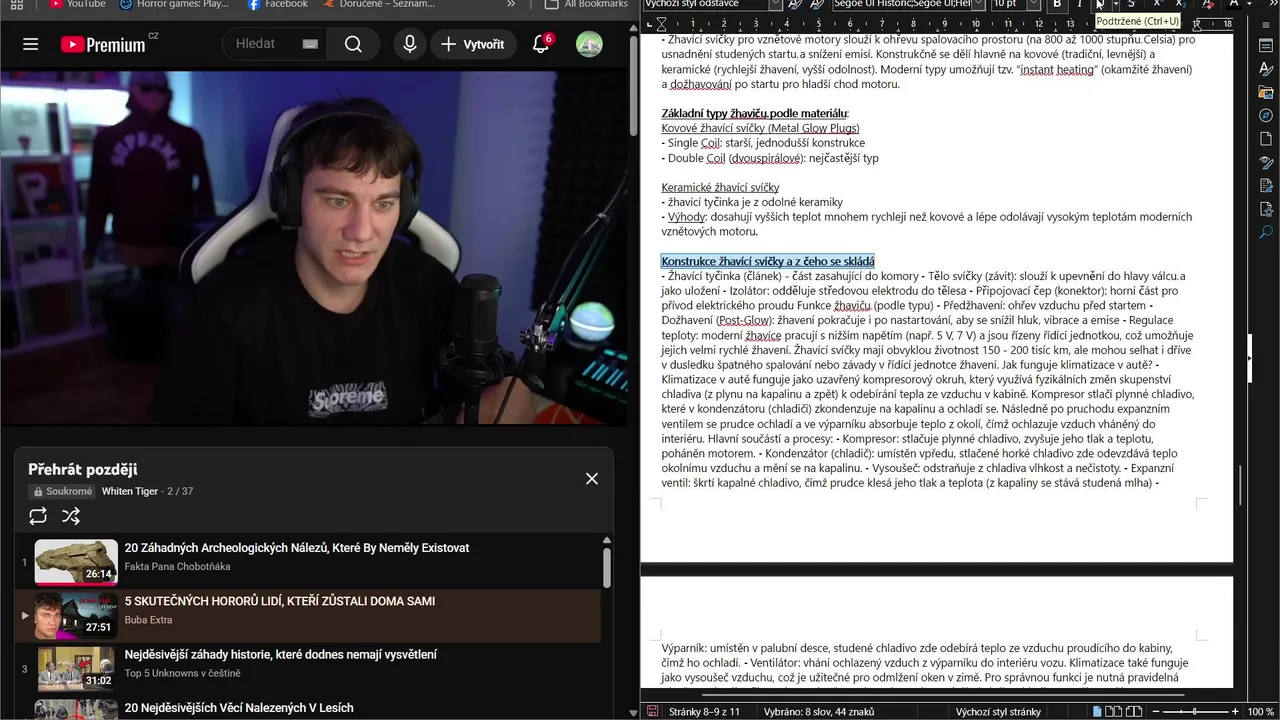Viewport: 1280px width, 720px height.
Task: Zoom out the document with minus
Action: [1156, 712]
